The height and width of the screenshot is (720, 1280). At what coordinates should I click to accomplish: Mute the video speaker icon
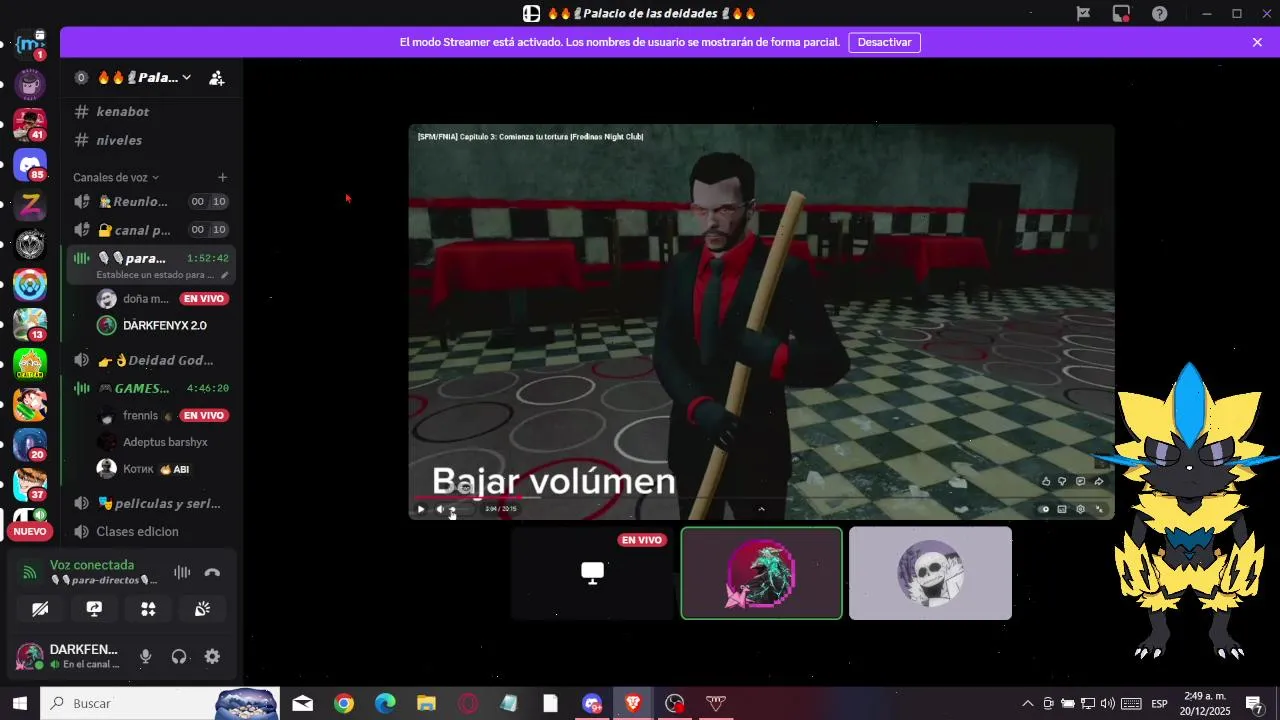(x=440, y=509)
